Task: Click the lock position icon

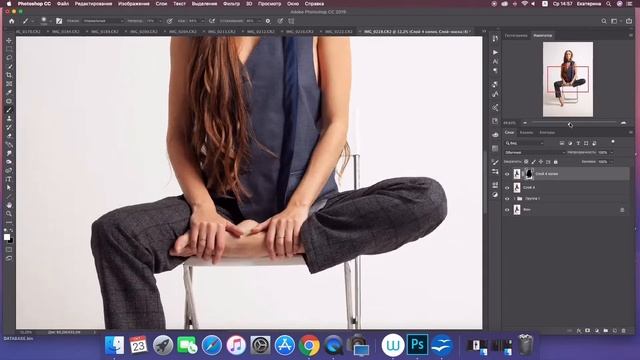Action: tap(541, 162)
